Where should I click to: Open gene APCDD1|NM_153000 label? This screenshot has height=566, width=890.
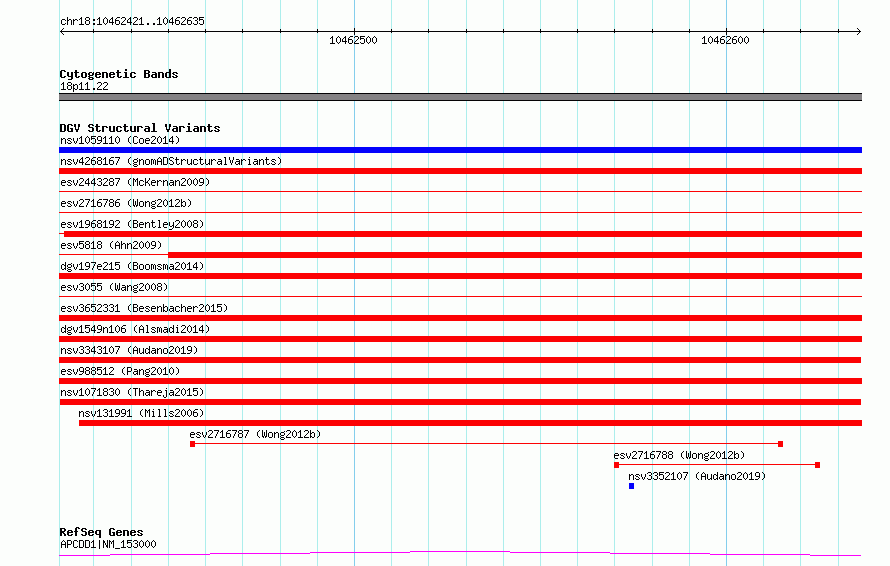coord(108,544)
